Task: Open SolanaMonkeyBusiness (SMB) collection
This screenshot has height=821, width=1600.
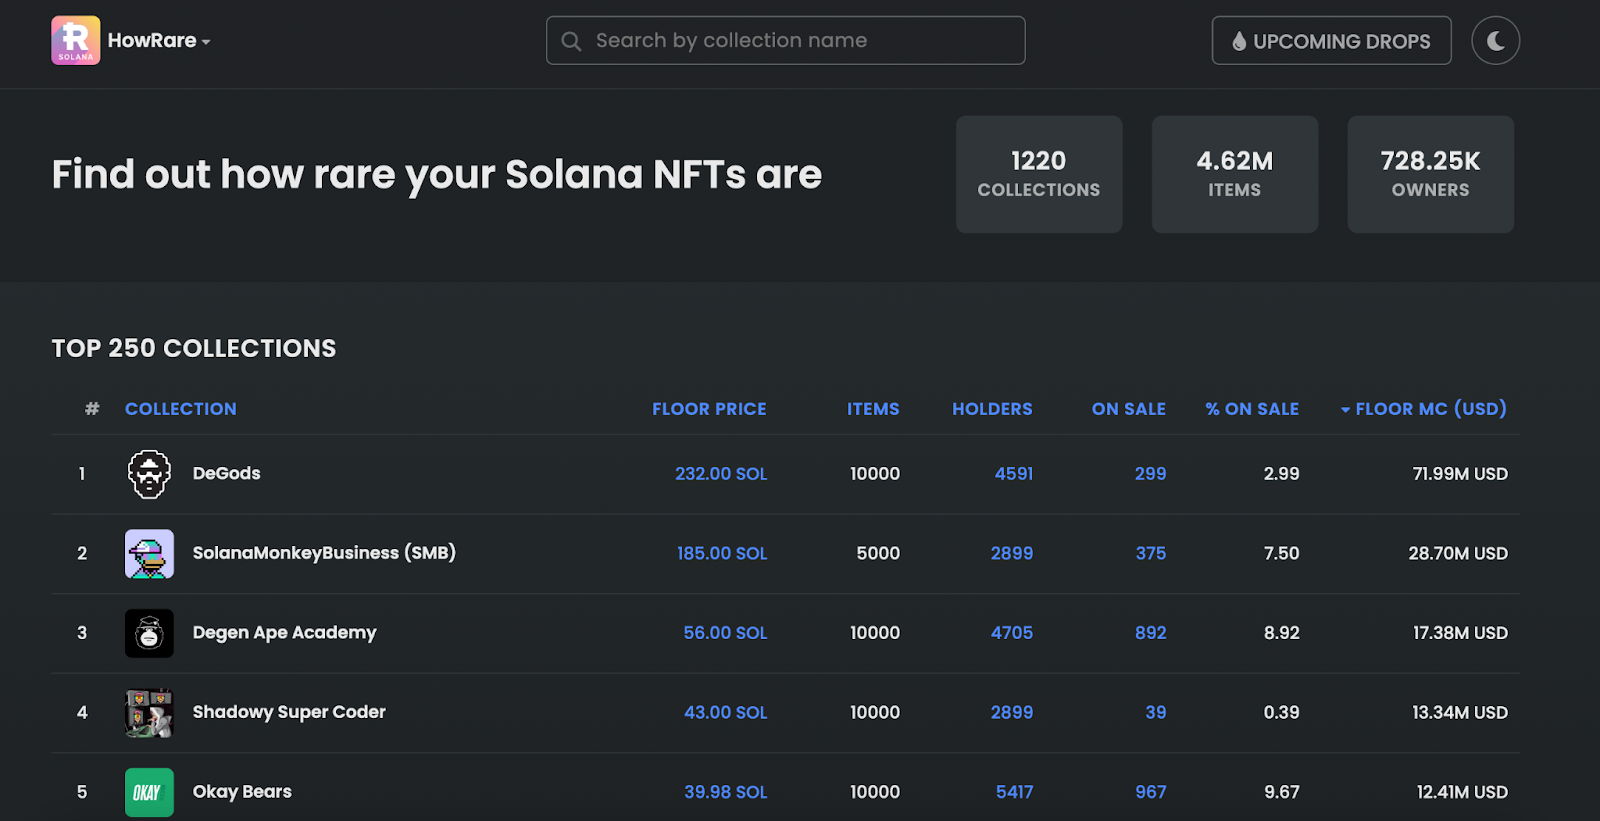Action: tap(324, 553)
